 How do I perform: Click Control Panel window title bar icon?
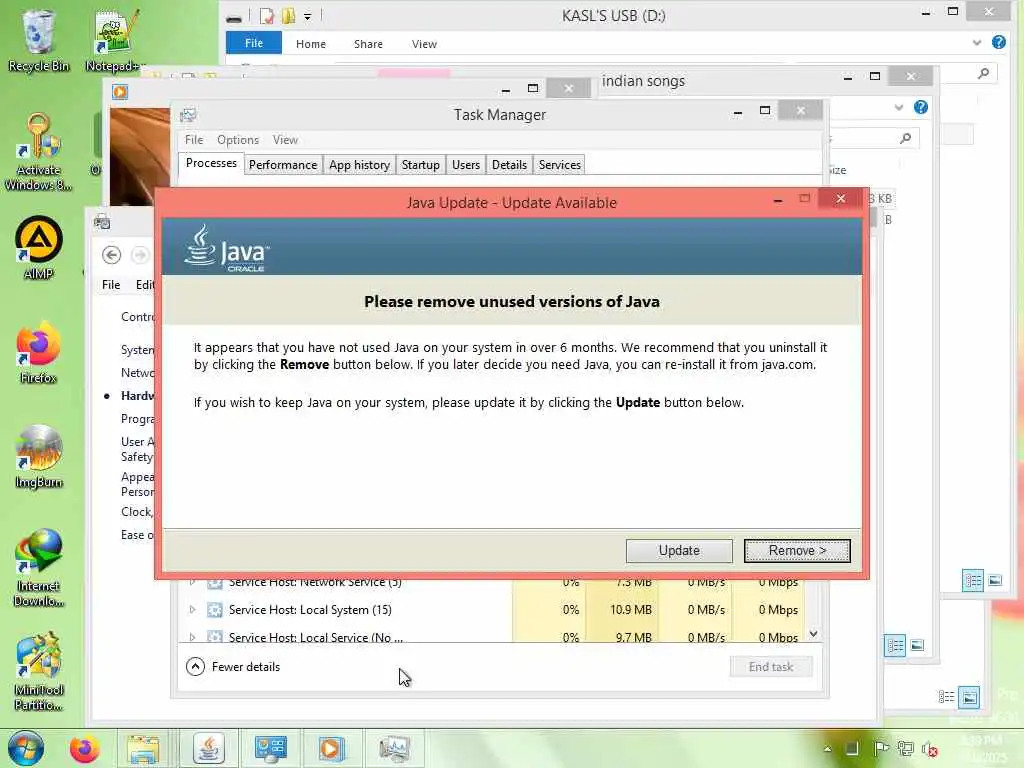[x=102, y=222]
